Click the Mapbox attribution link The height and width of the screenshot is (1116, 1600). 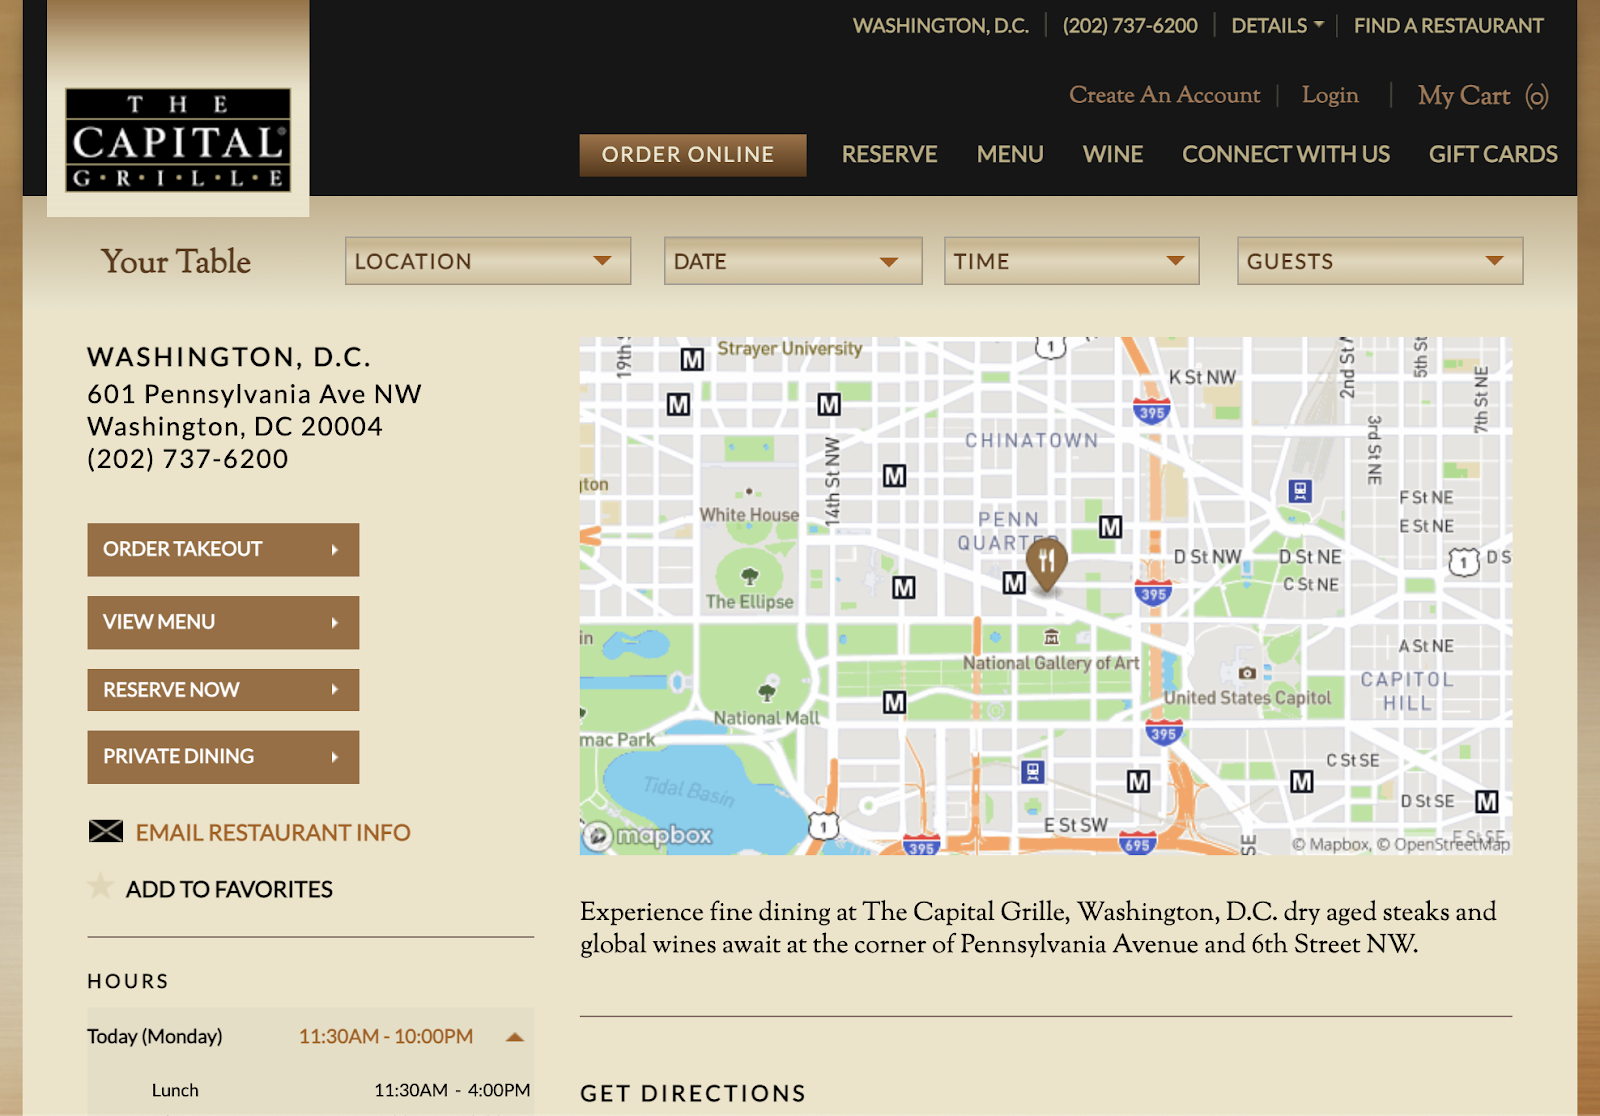coord(1330,844)
